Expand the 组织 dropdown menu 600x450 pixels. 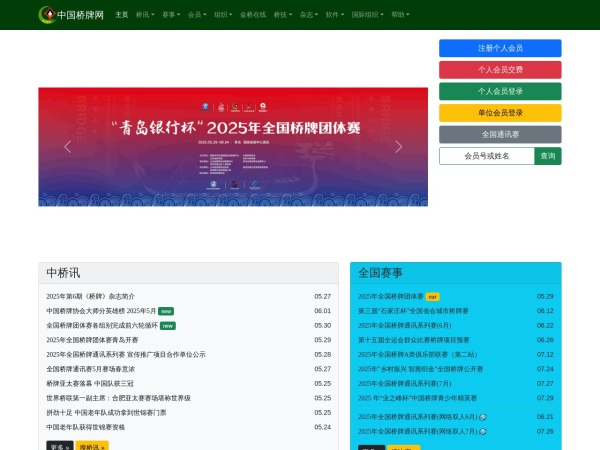223,15
